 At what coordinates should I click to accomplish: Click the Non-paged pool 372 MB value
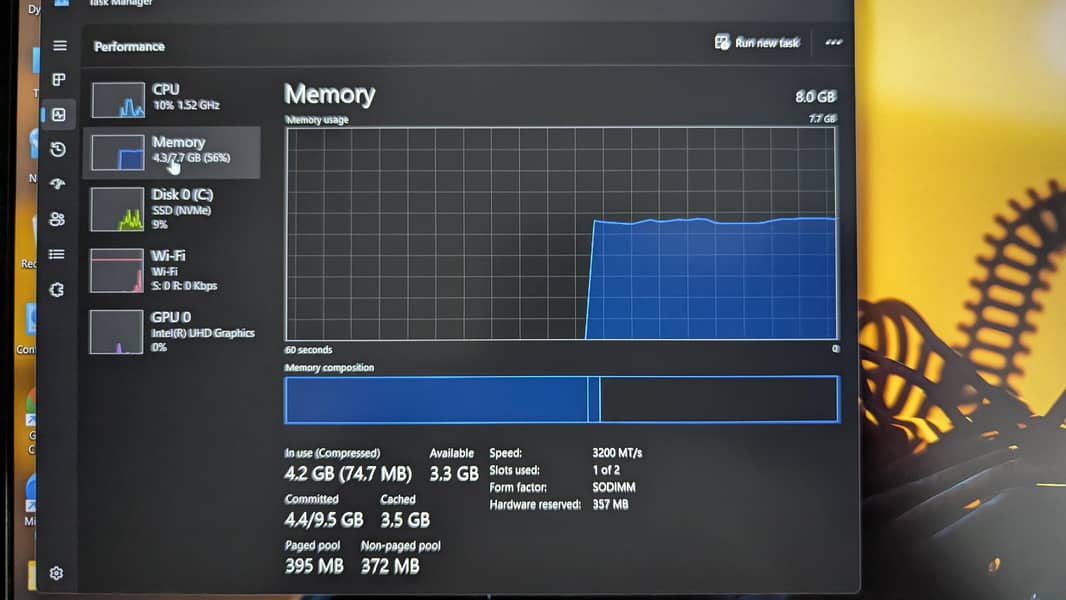click(x=390, y=566)
